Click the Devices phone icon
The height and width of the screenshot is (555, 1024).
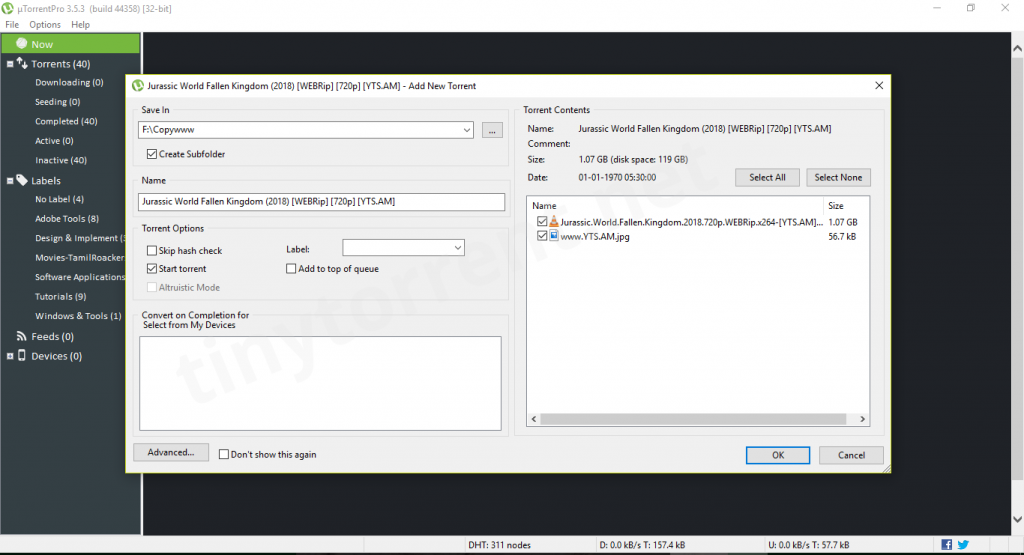coord(22,356)
